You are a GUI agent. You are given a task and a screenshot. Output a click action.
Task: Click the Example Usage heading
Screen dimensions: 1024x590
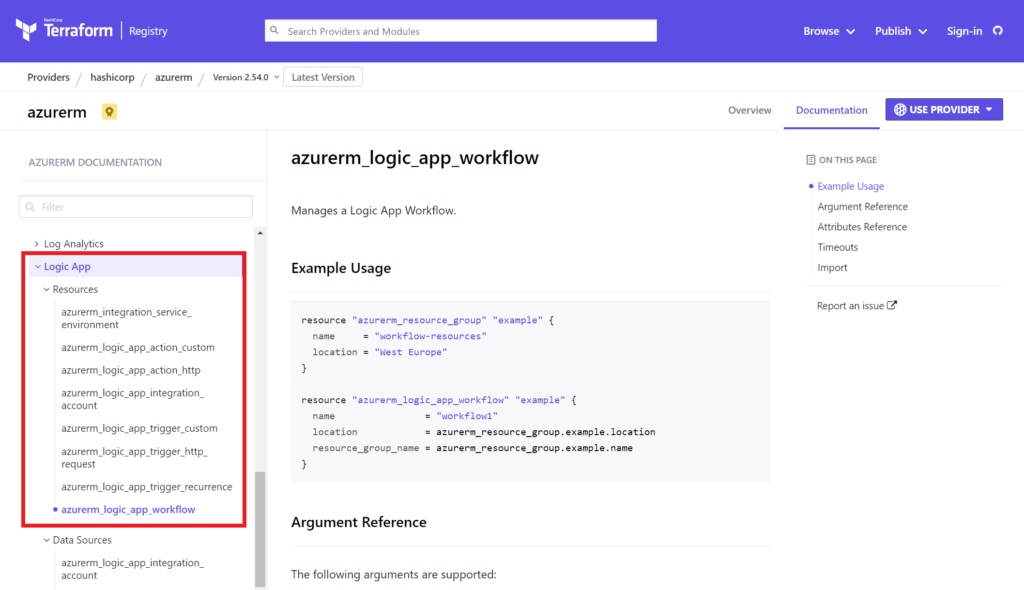coord(341,268)
